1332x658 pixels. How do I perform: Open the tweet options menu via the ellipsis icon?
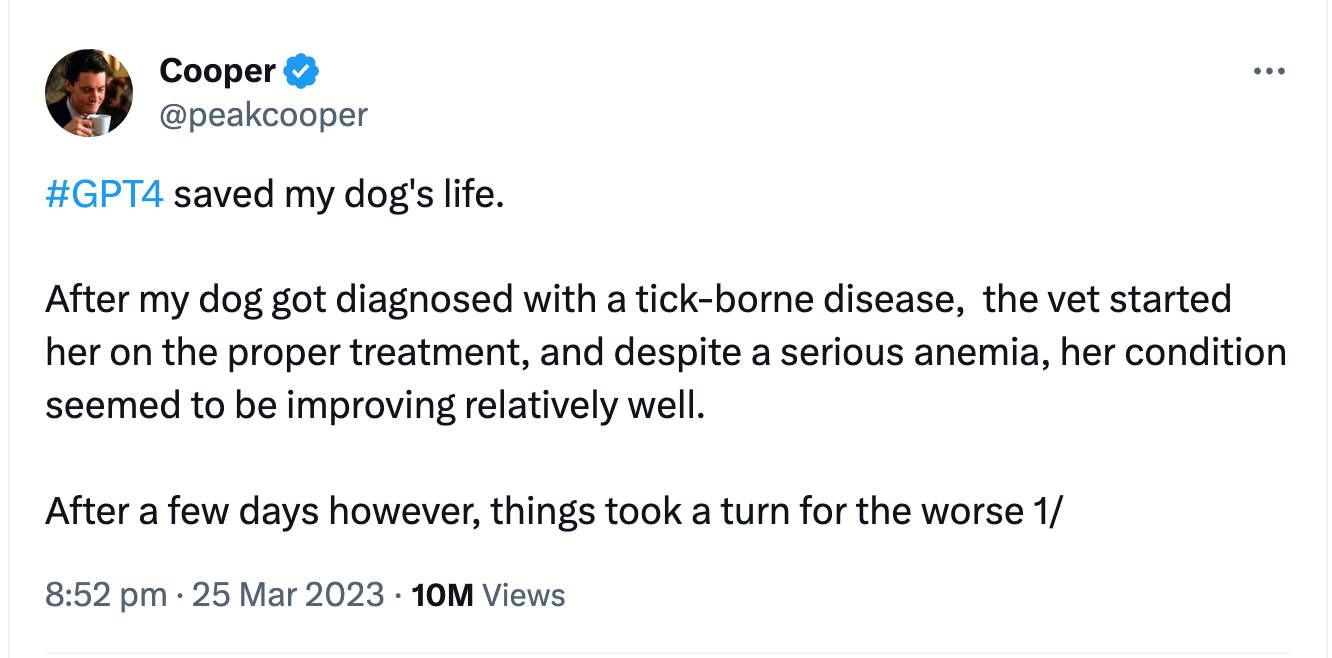pos(1271,70)
